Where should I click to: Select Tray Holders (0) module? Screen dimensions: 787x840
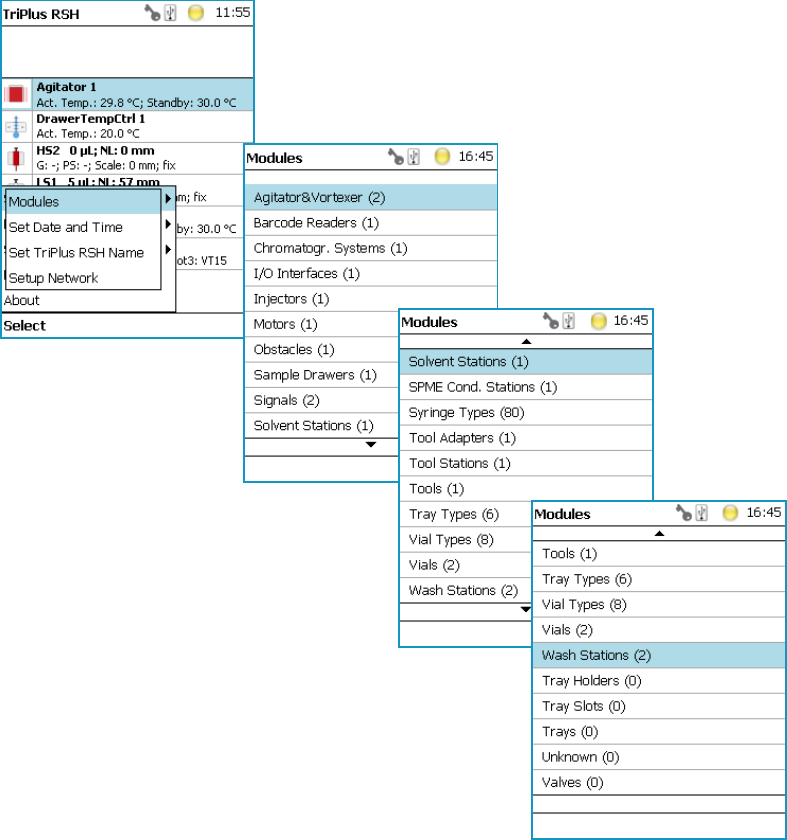point(659,681)
